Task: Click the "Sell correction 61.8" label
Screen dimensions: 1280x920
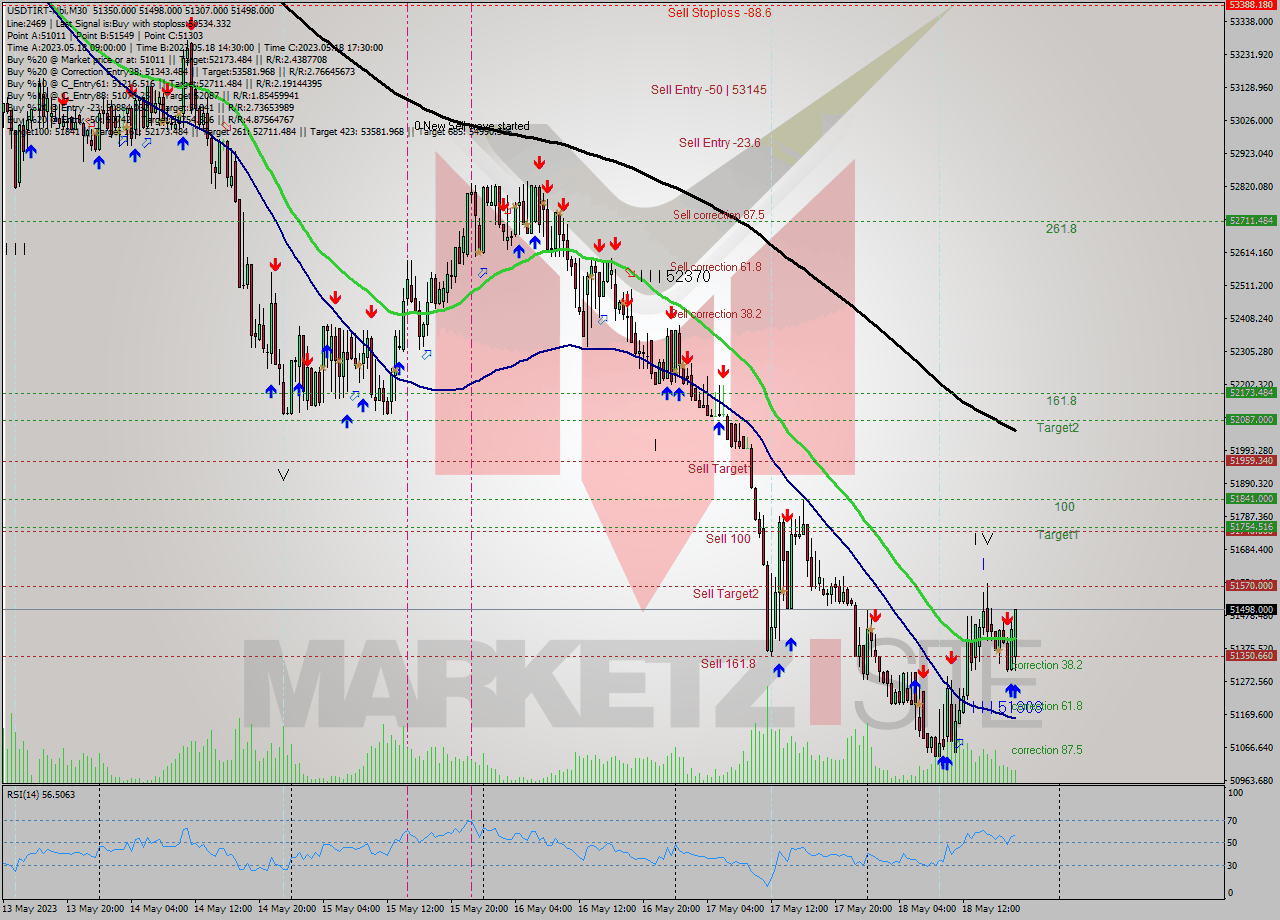Action: [x=716, y=267]
